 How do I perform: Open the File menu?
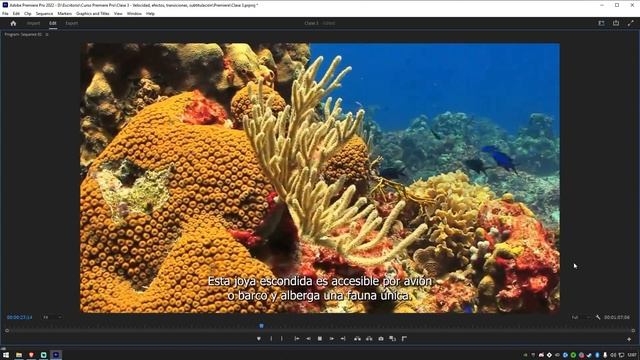(5, 13)
